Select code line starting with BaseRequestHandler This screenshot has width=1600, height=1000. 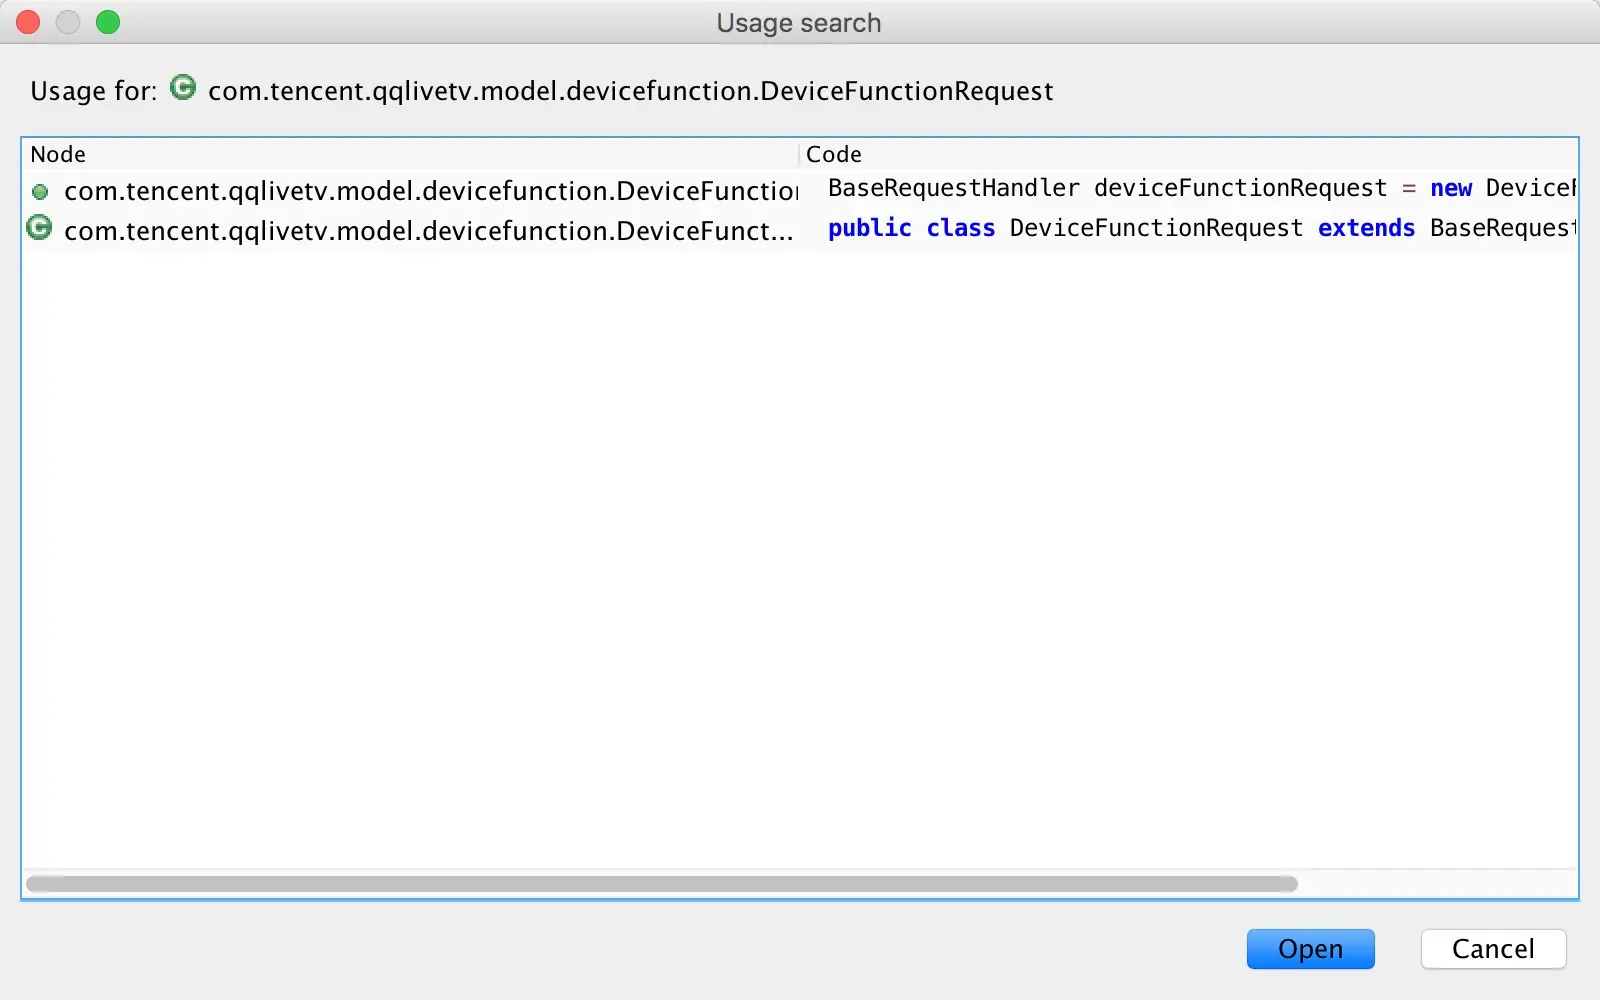(1202, 188)
